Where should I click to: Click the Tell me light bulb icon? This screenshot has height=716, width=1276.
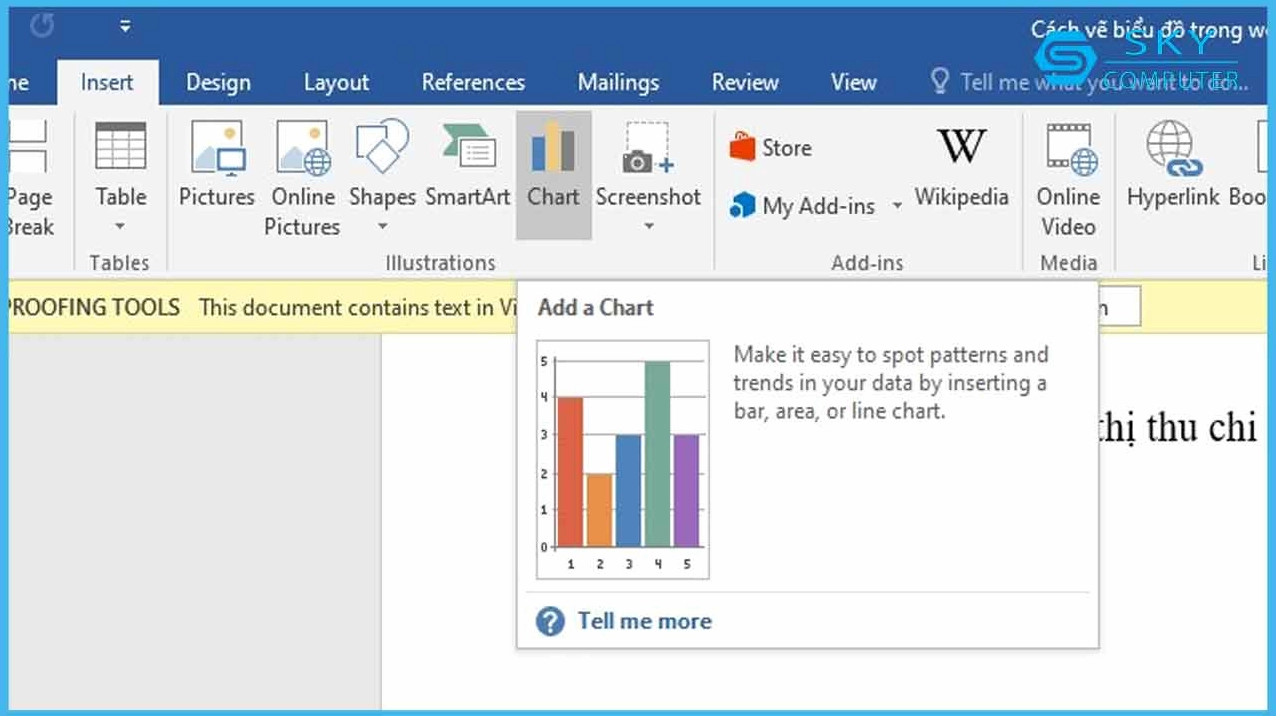pyautogui.click(x=939, y=82)
